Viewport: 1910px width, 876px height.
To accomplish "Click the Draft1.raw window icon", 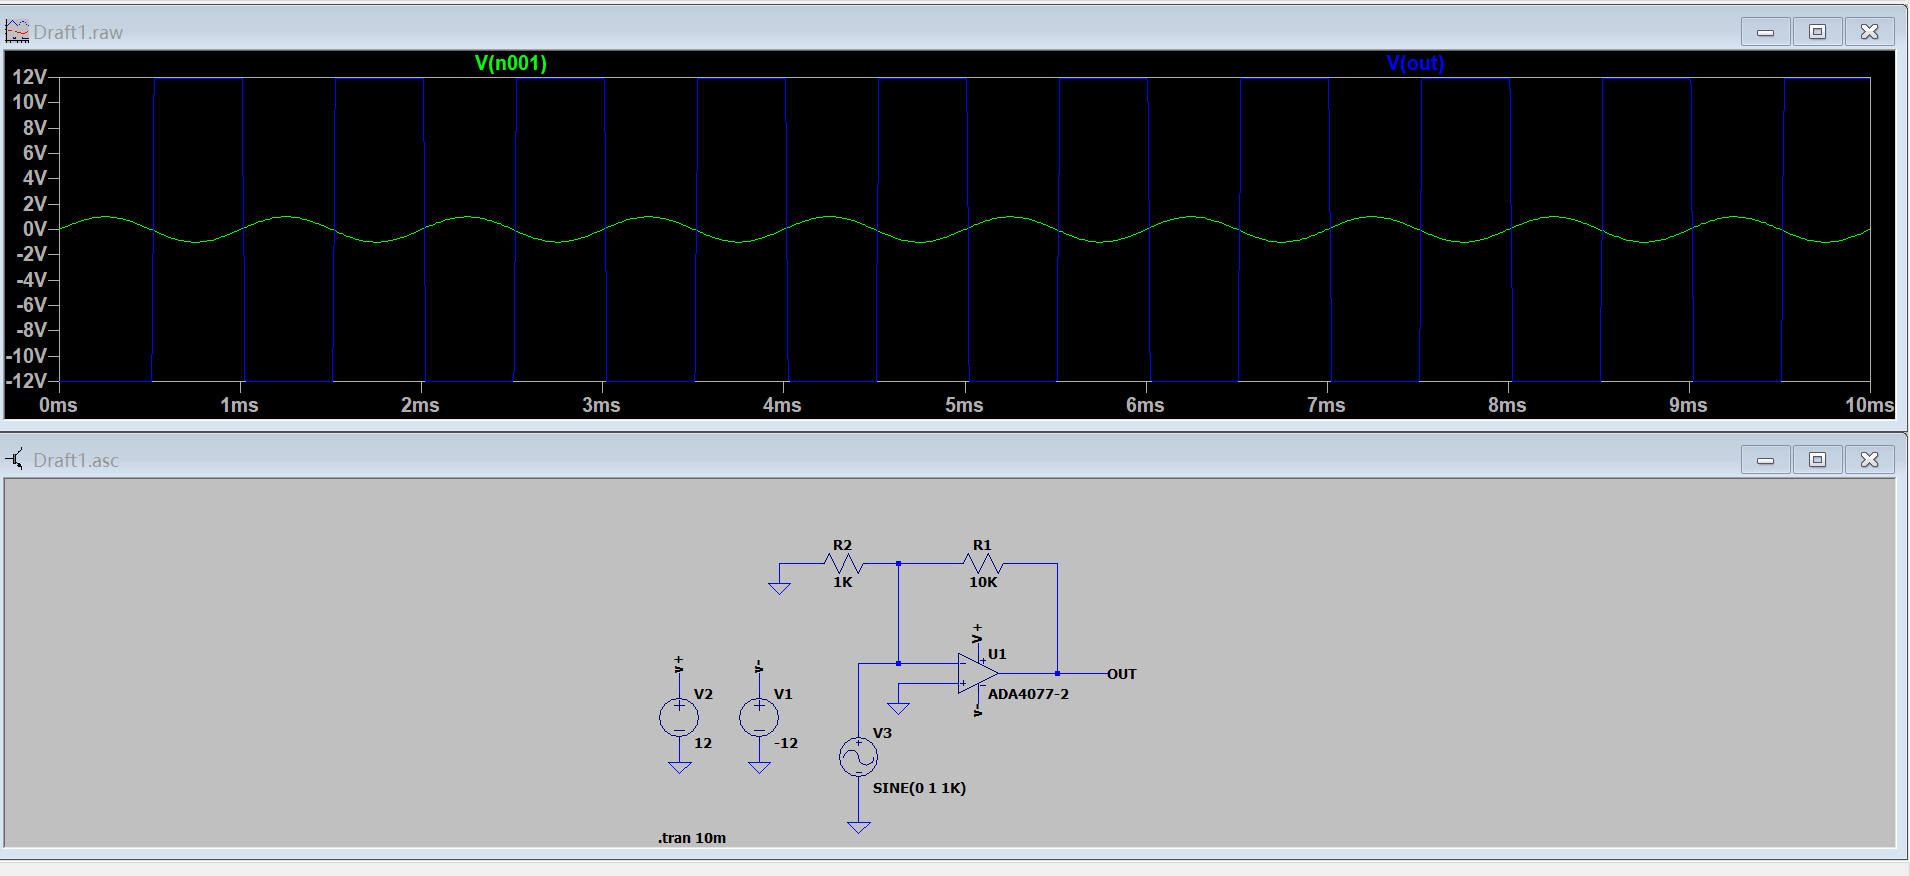I will coord(17,32).
